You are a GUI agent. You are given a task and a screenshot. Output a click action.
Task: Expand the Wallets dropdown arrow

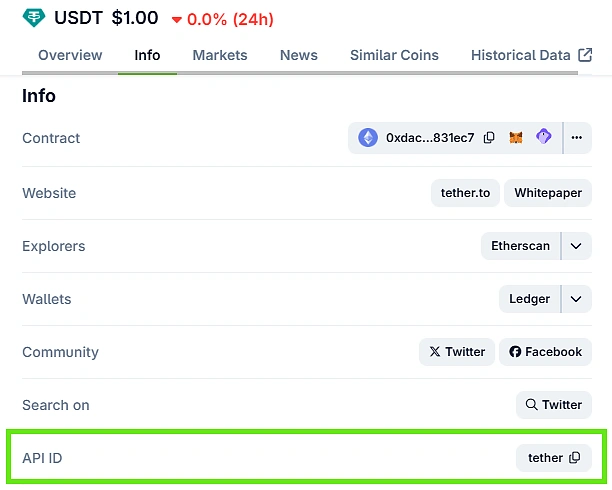click(576, 299)
